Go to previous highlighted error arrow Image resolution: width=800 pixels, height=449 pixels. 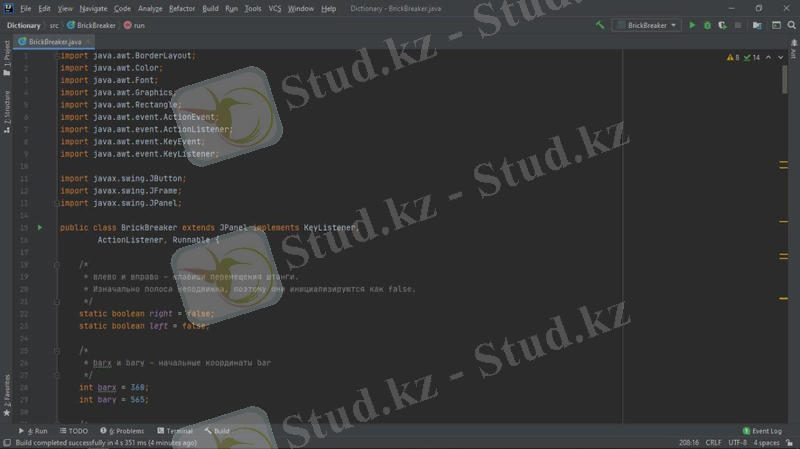768,58
